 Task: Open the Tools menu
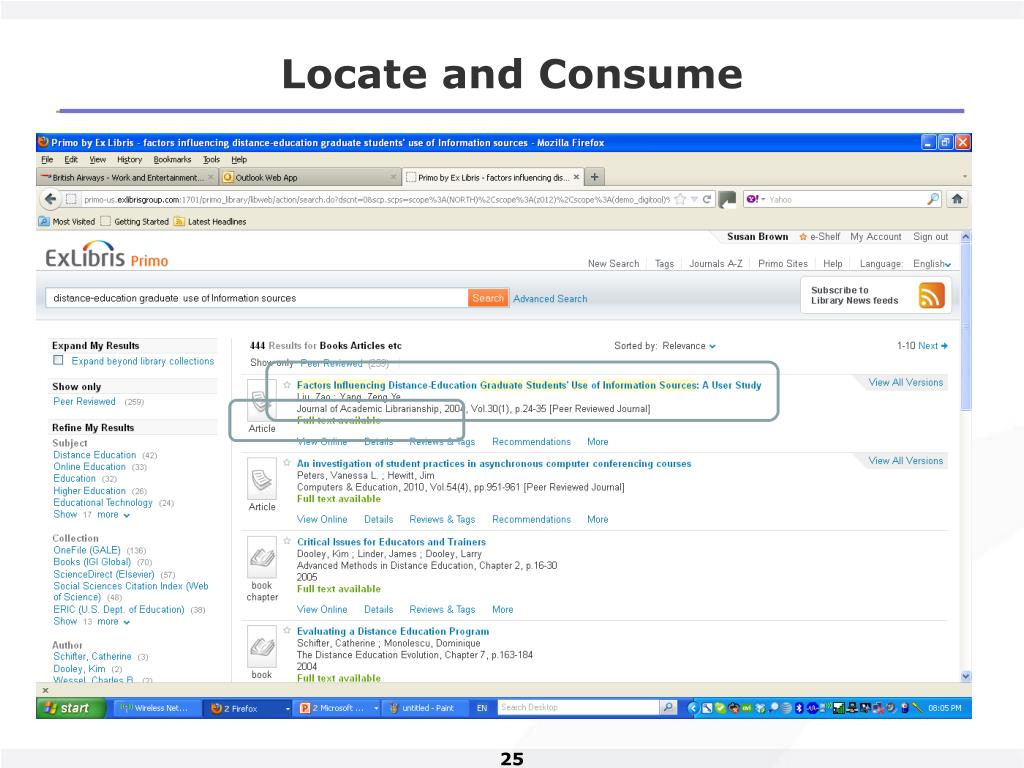(211, 159)
